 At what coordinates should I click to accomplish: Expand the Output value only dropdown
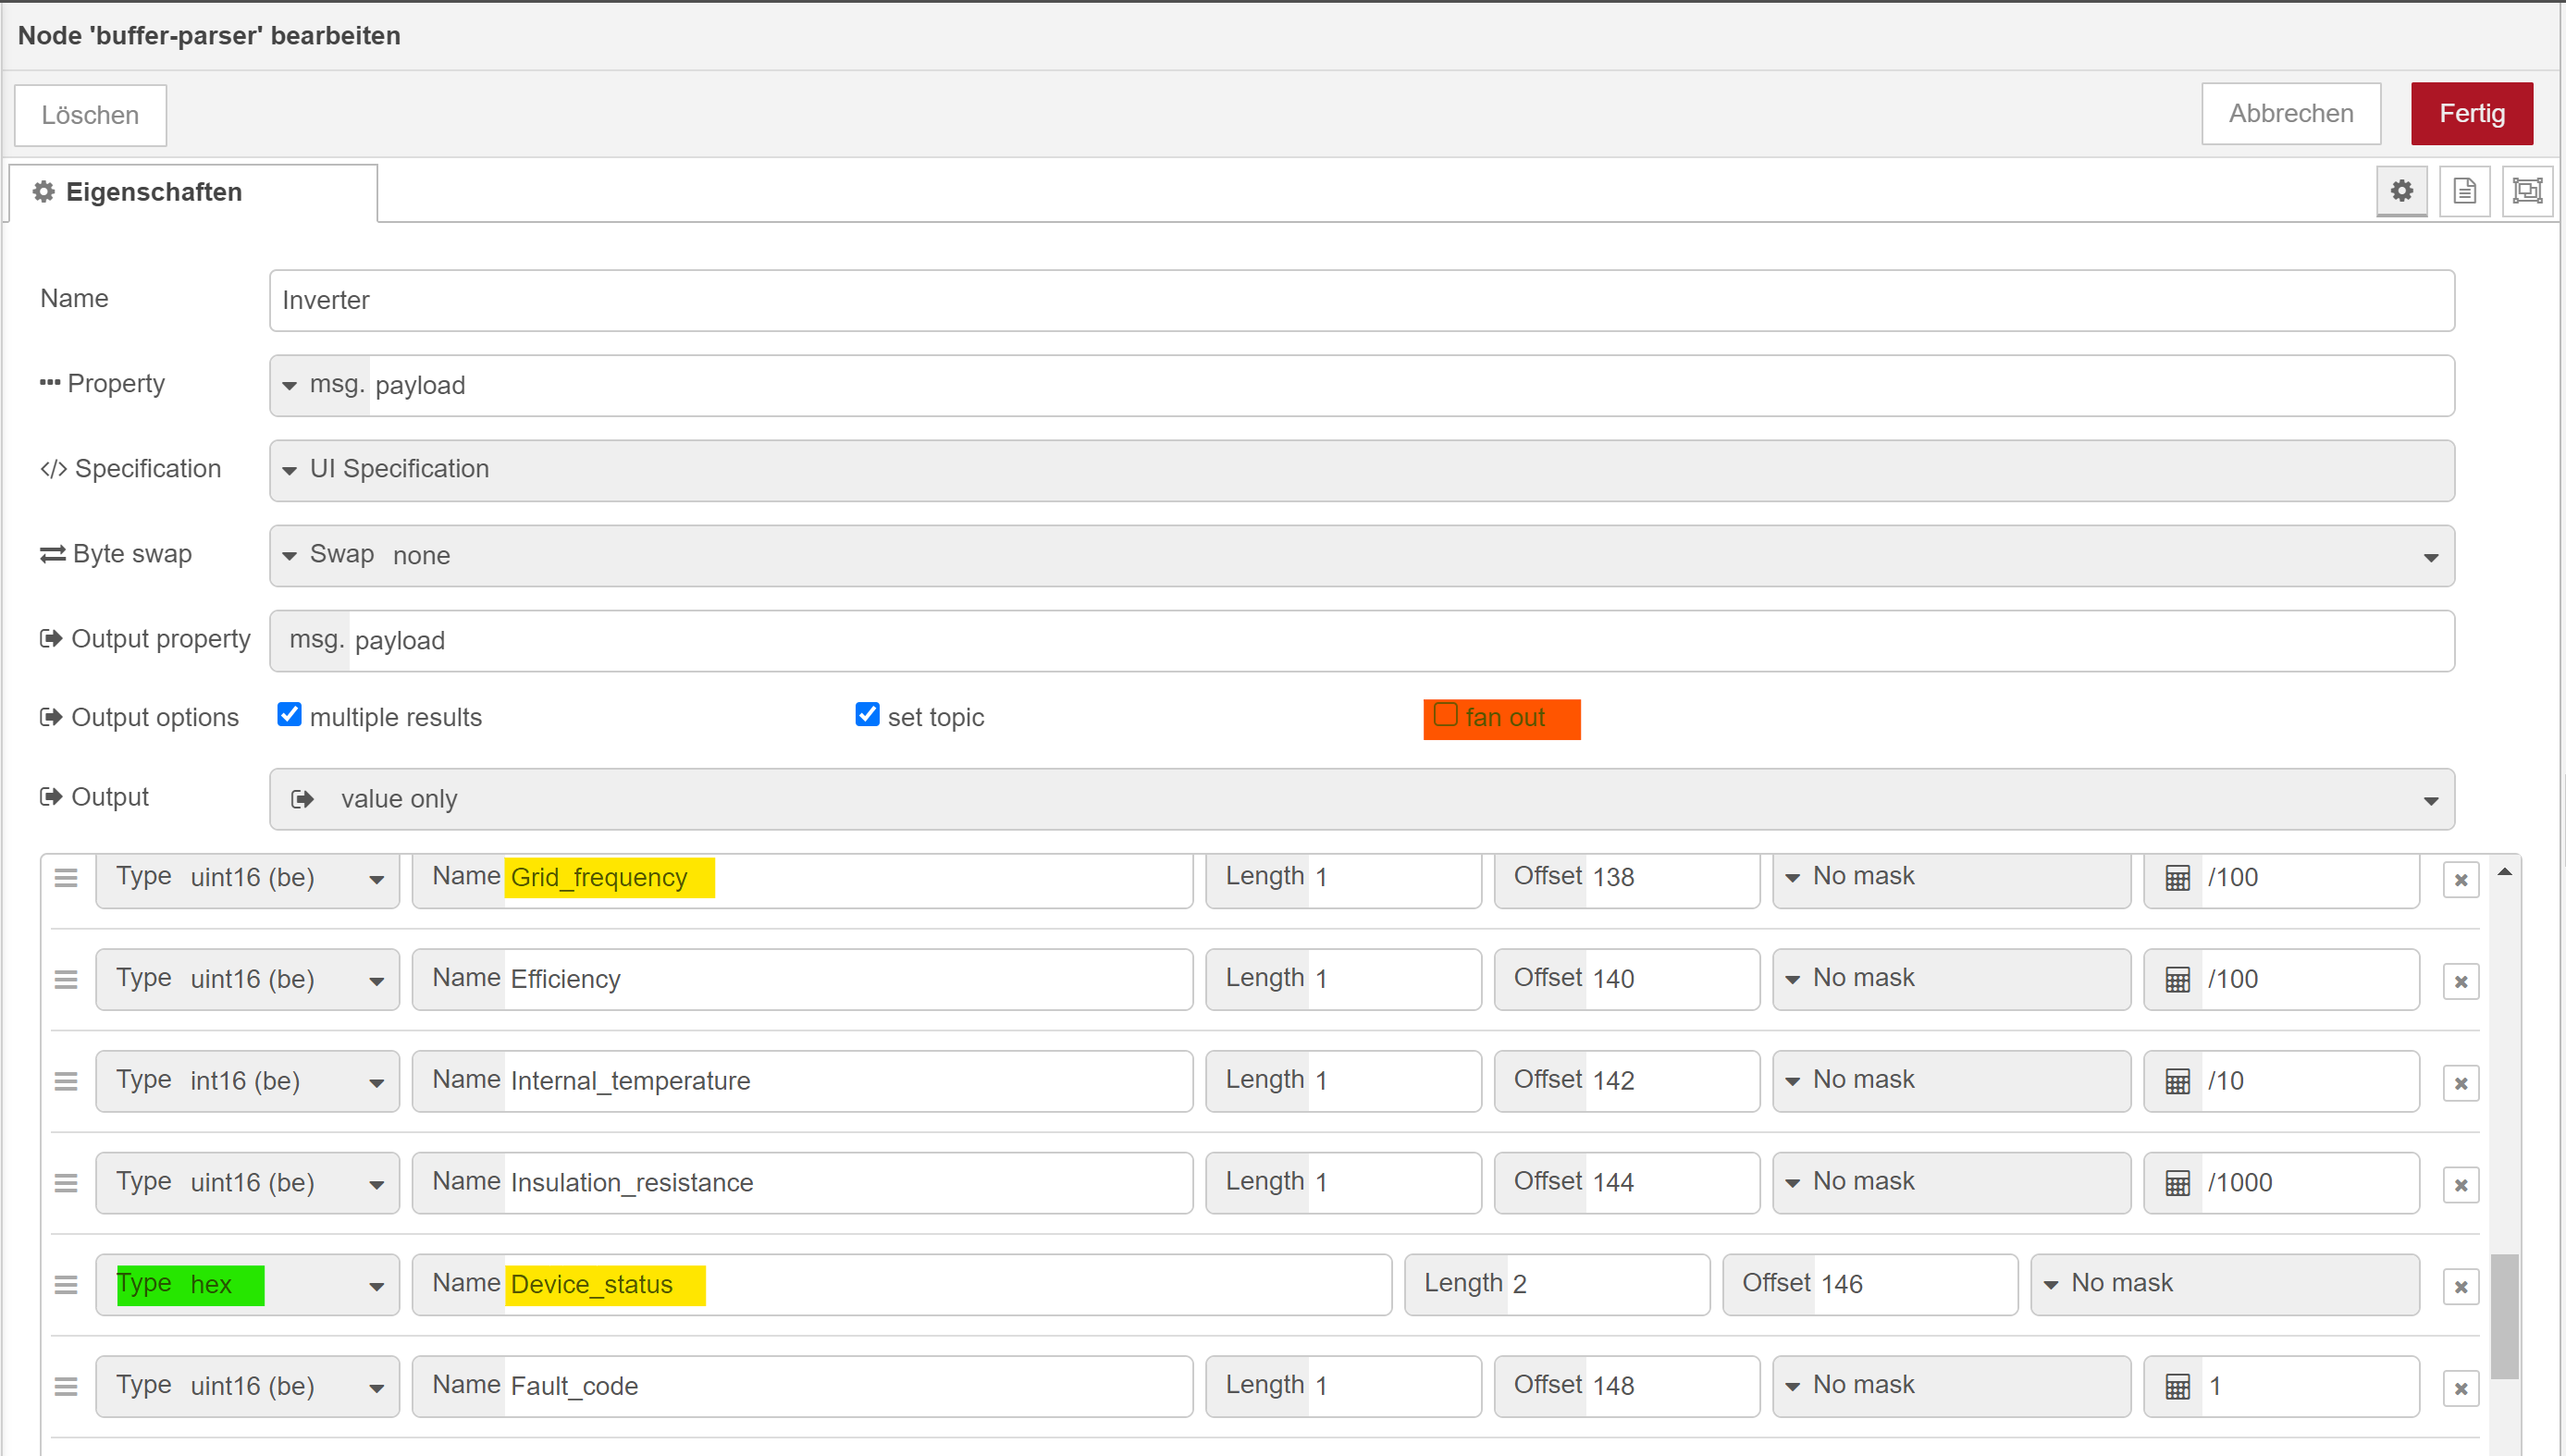point(1360,799)
